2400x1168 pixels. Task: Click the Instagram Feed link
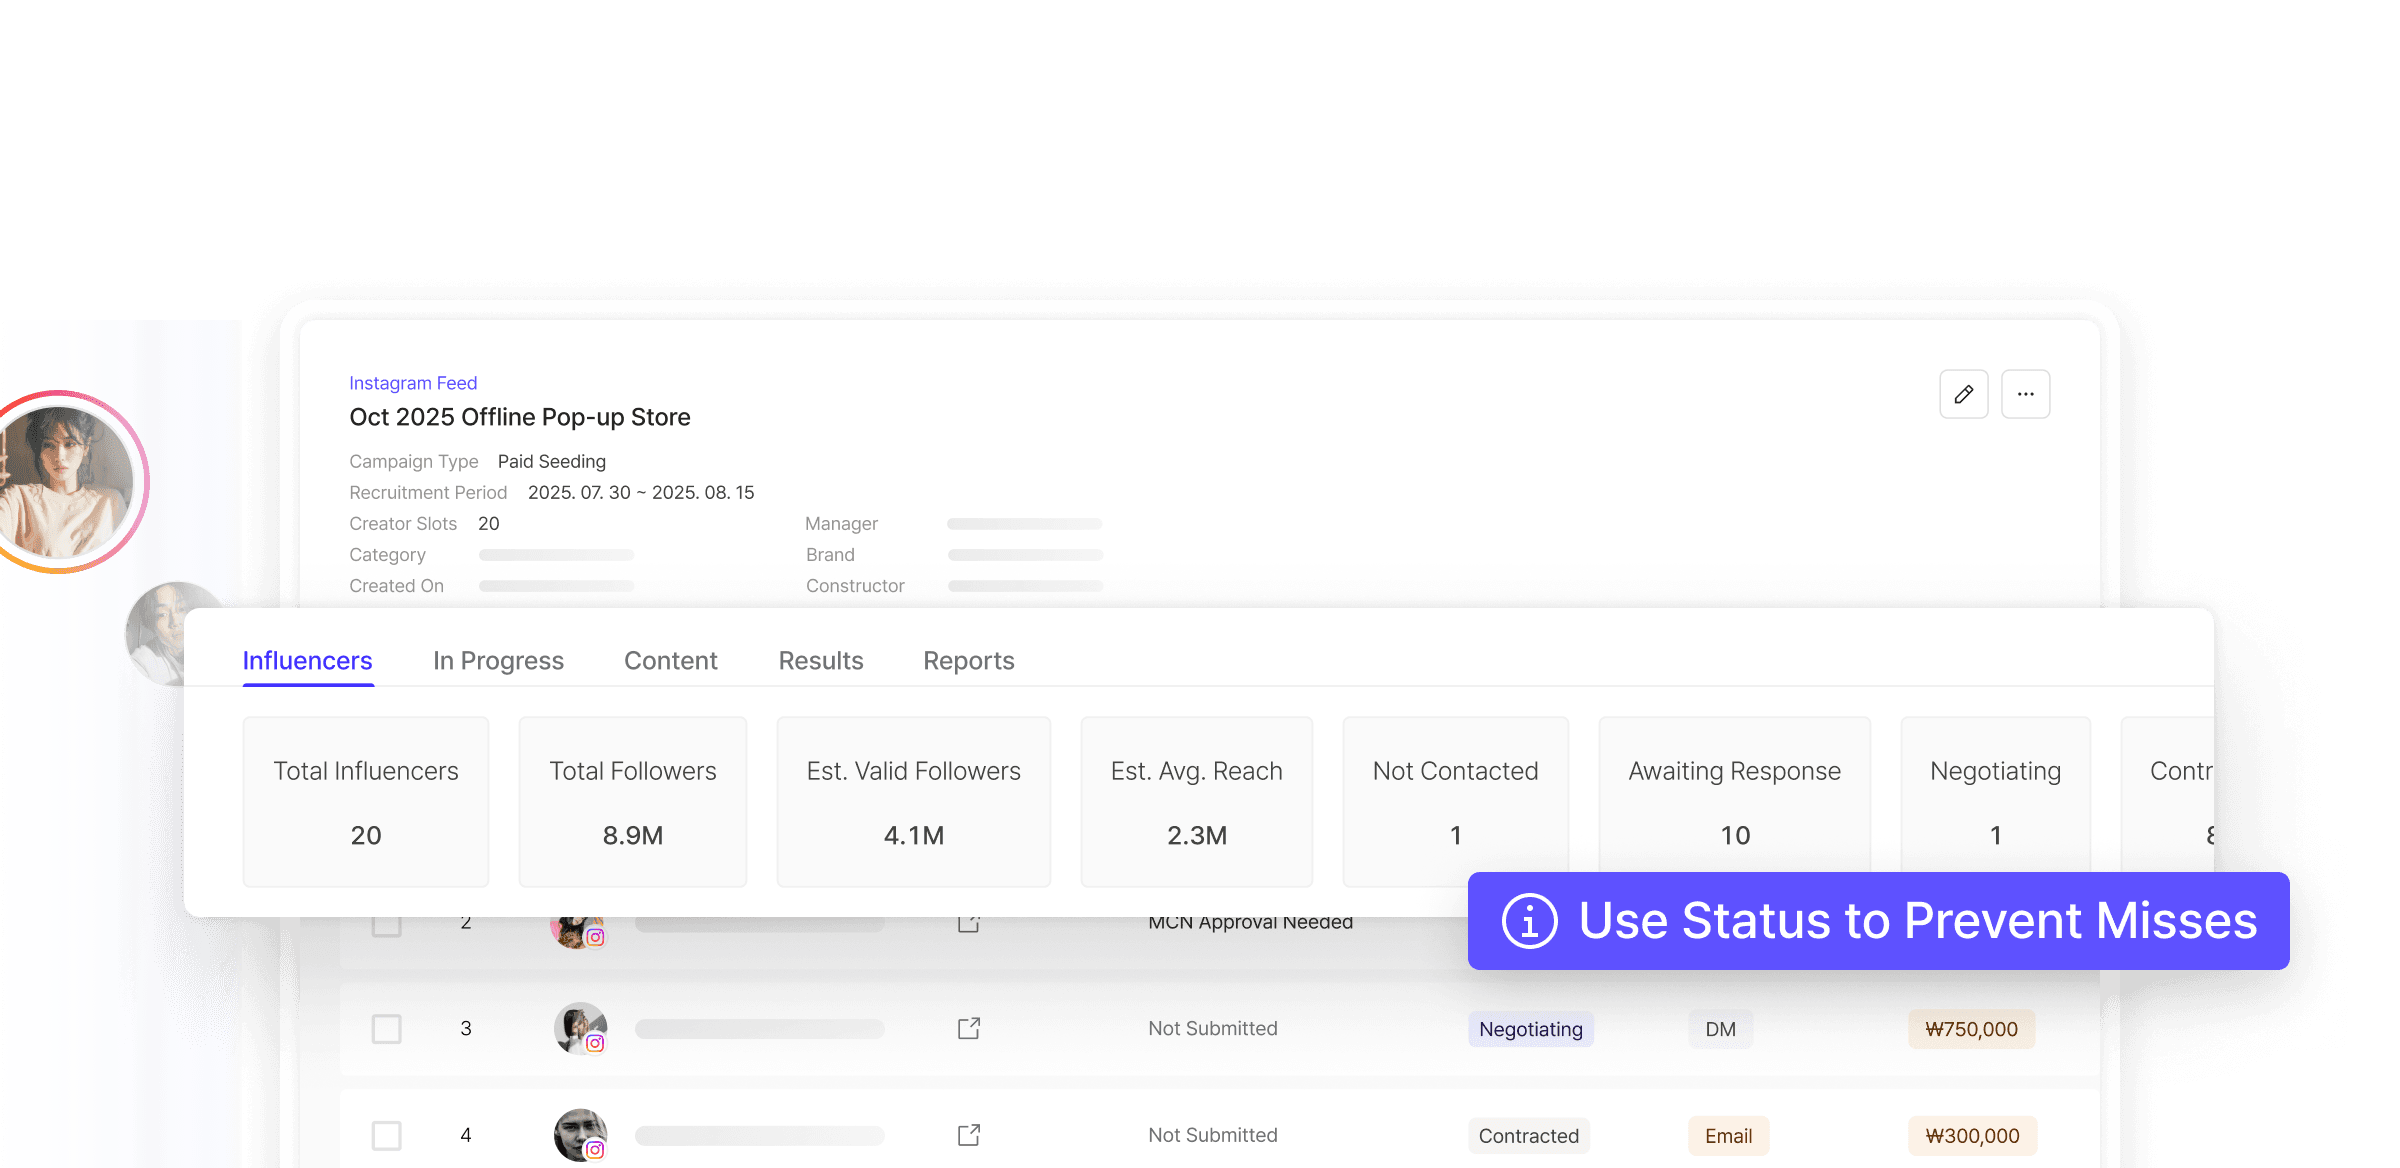point(413,383)
